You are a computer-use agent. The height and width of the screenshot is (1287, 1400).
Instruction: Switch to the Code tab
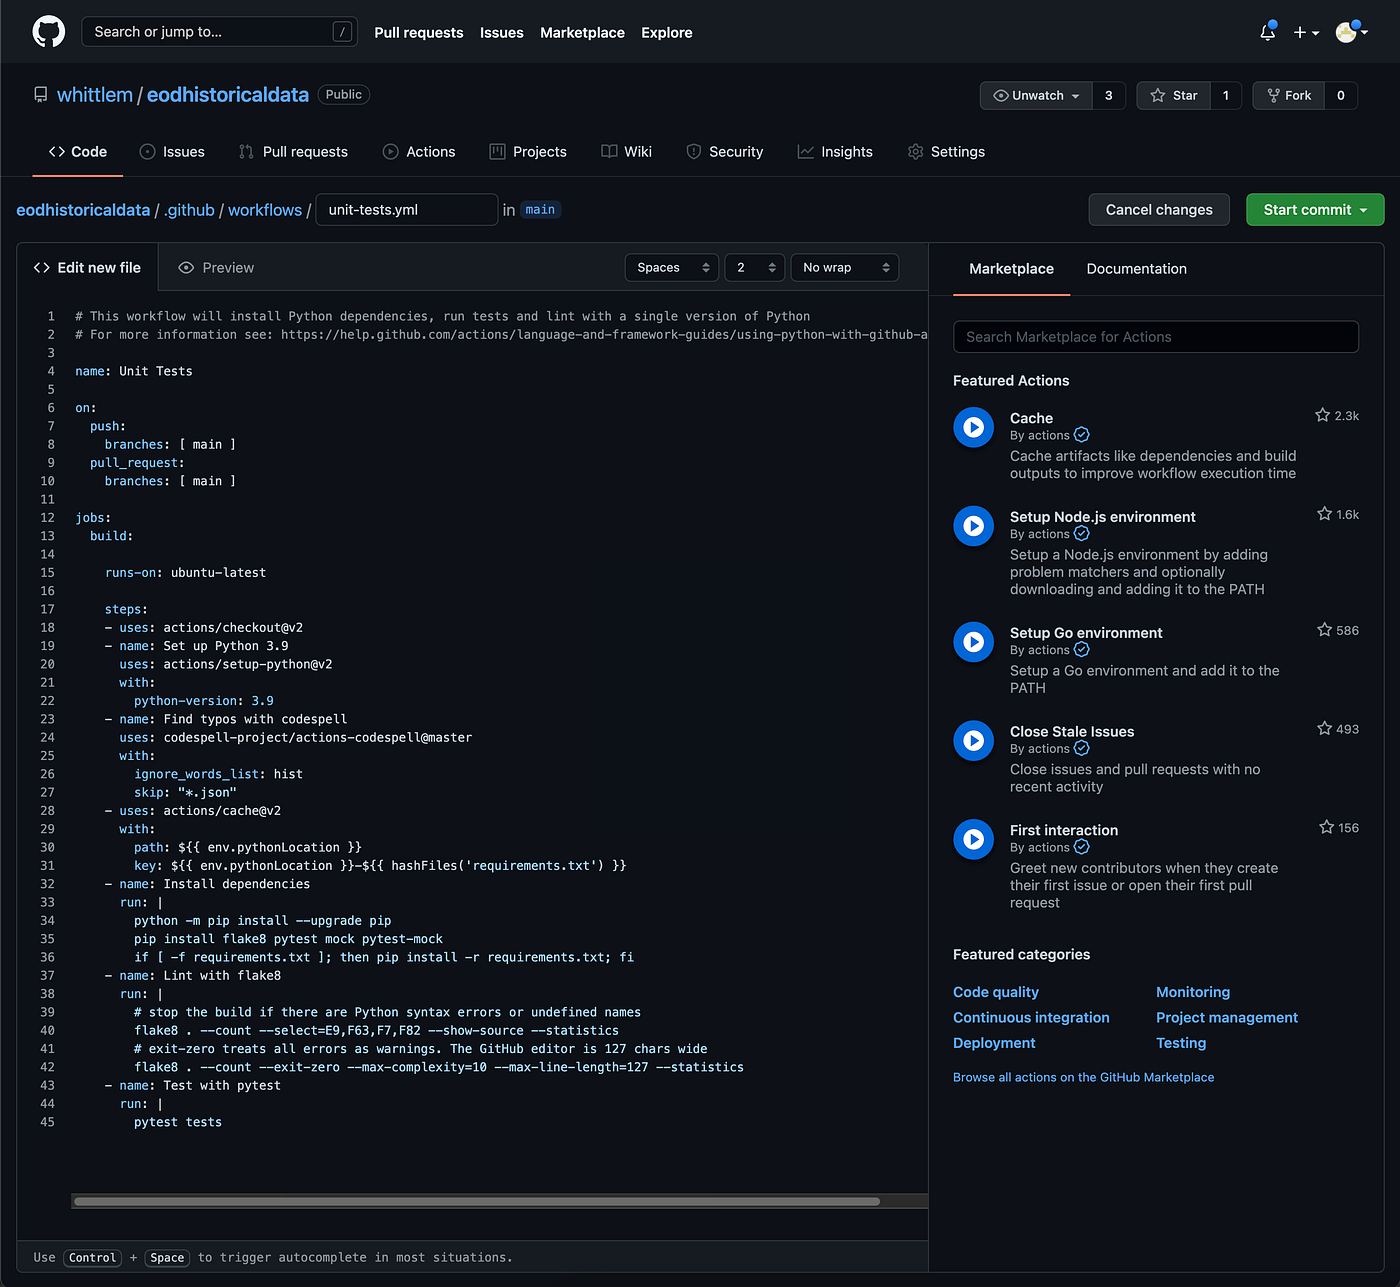(78, 152)
